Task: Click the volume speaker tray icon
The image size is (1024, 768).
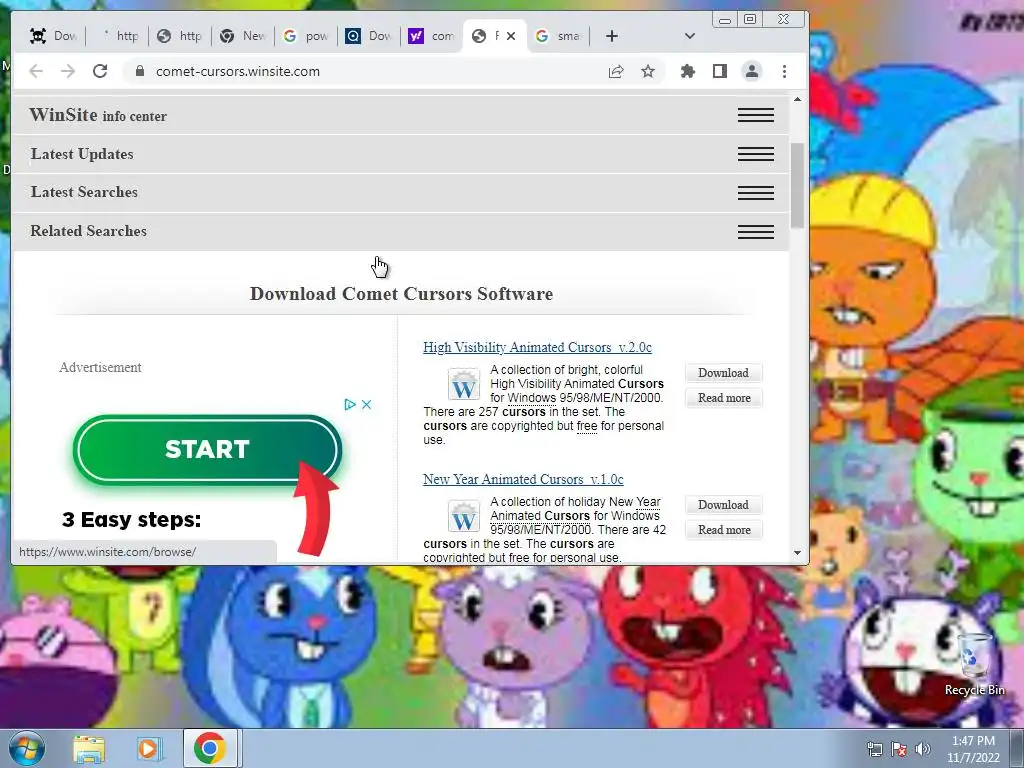Action: coord(923,750)
